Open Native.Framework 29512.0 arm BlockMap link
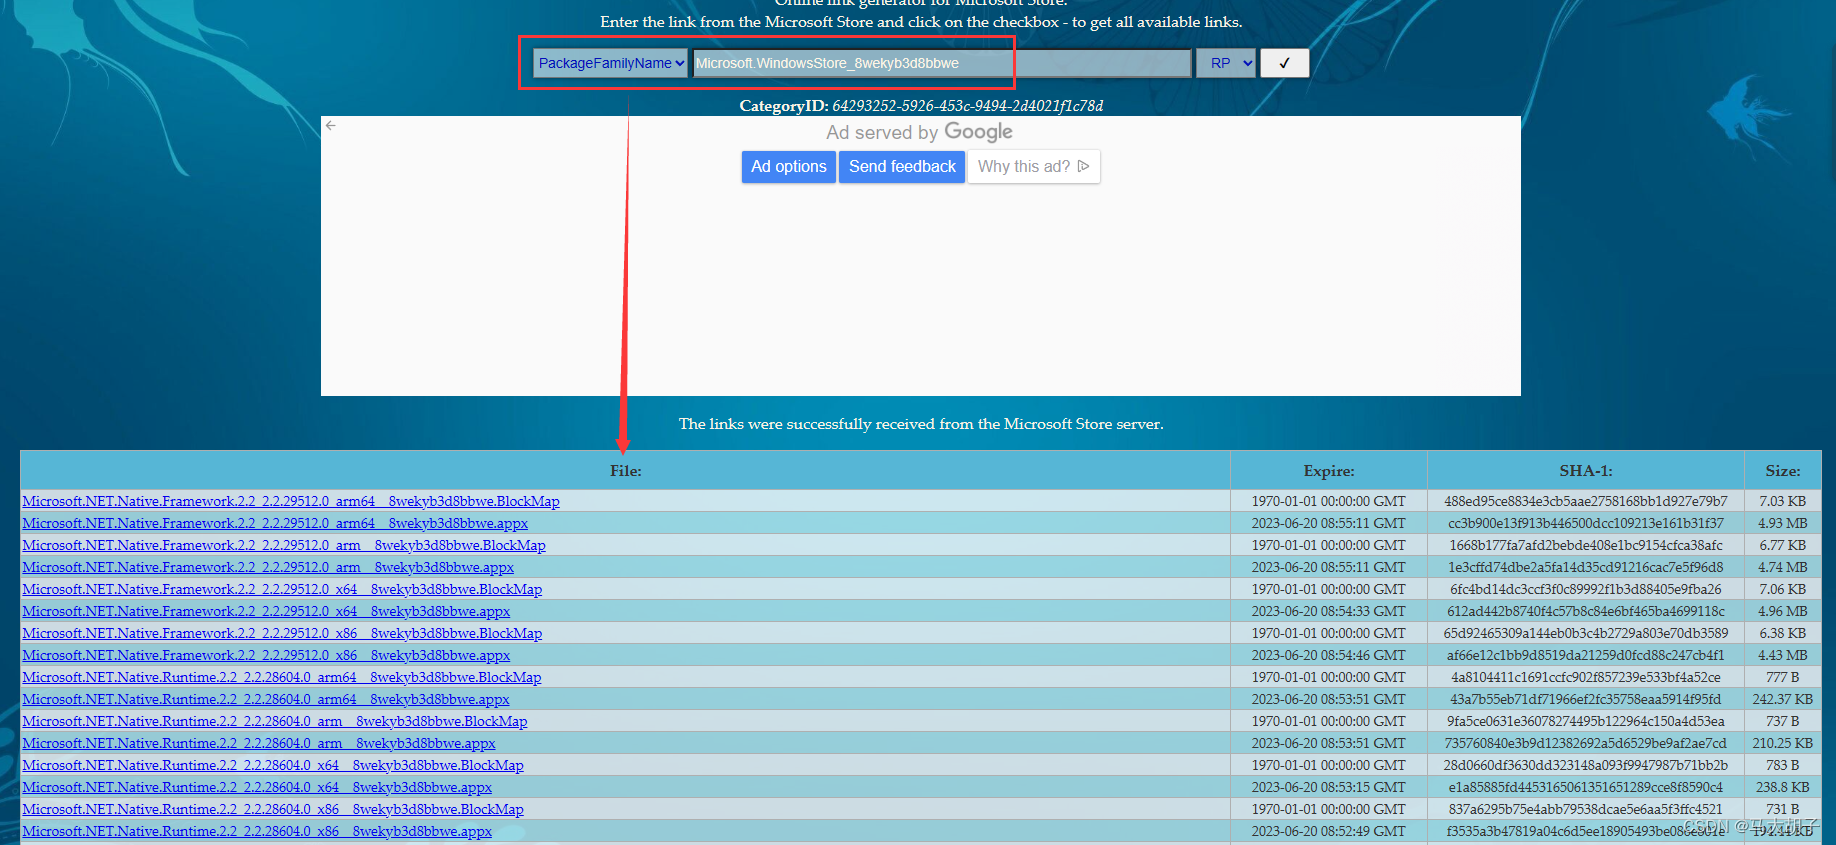 (x=284, y=545)
